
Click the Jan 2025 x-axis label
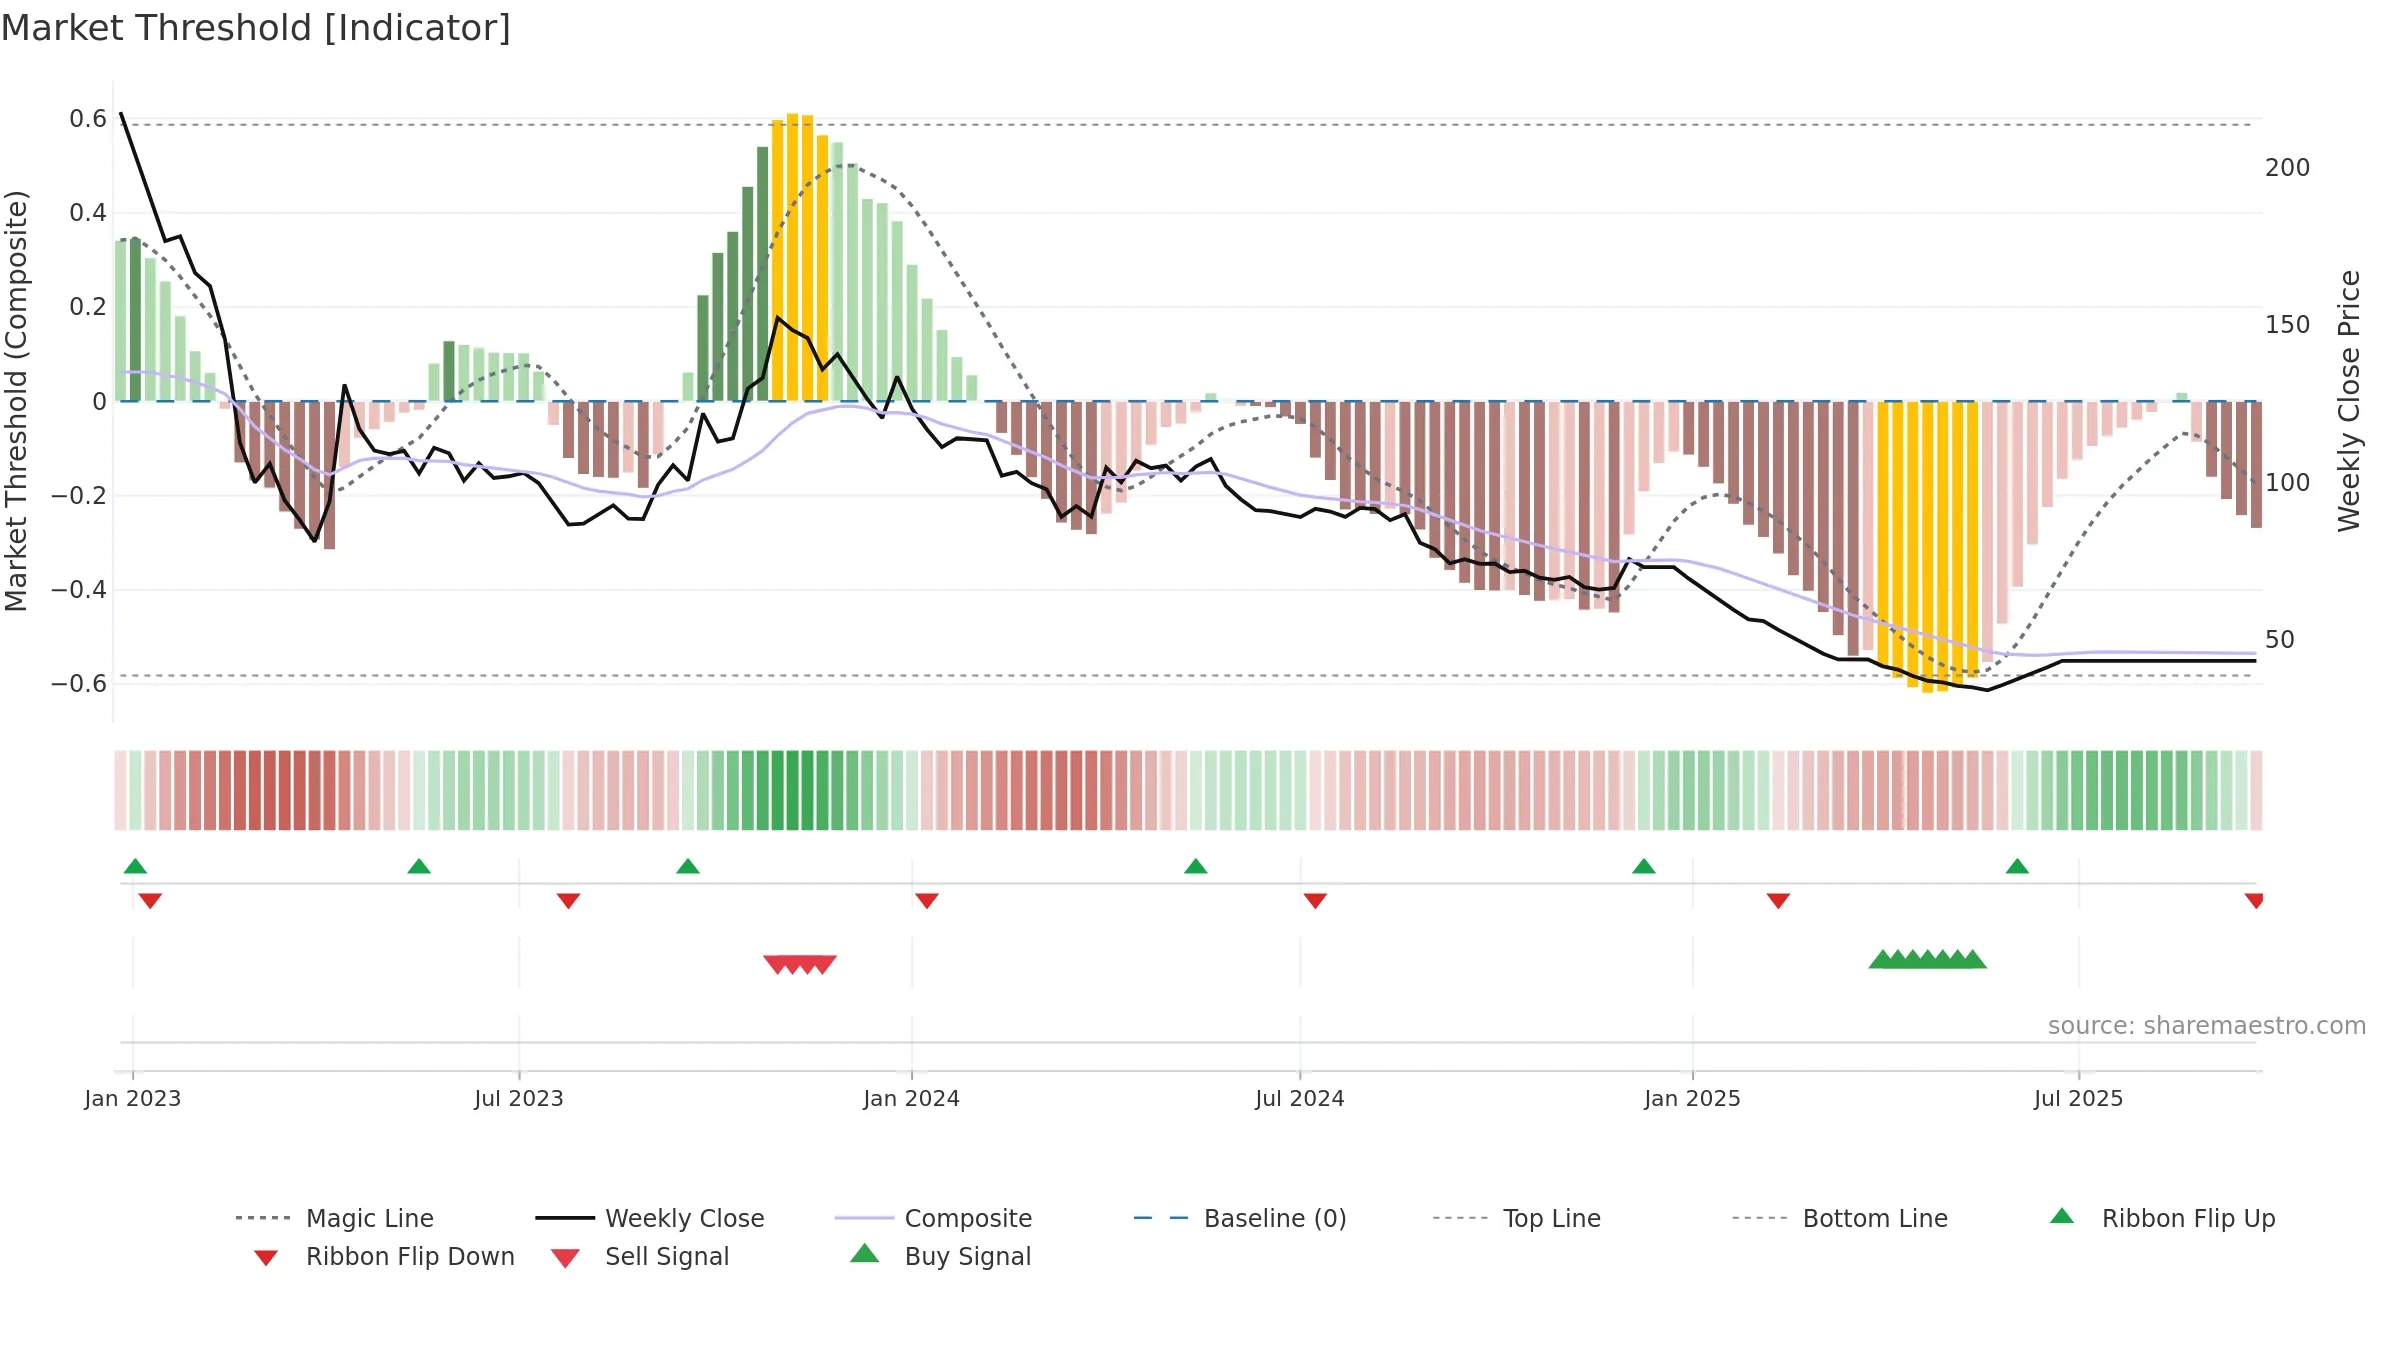1693,1099
